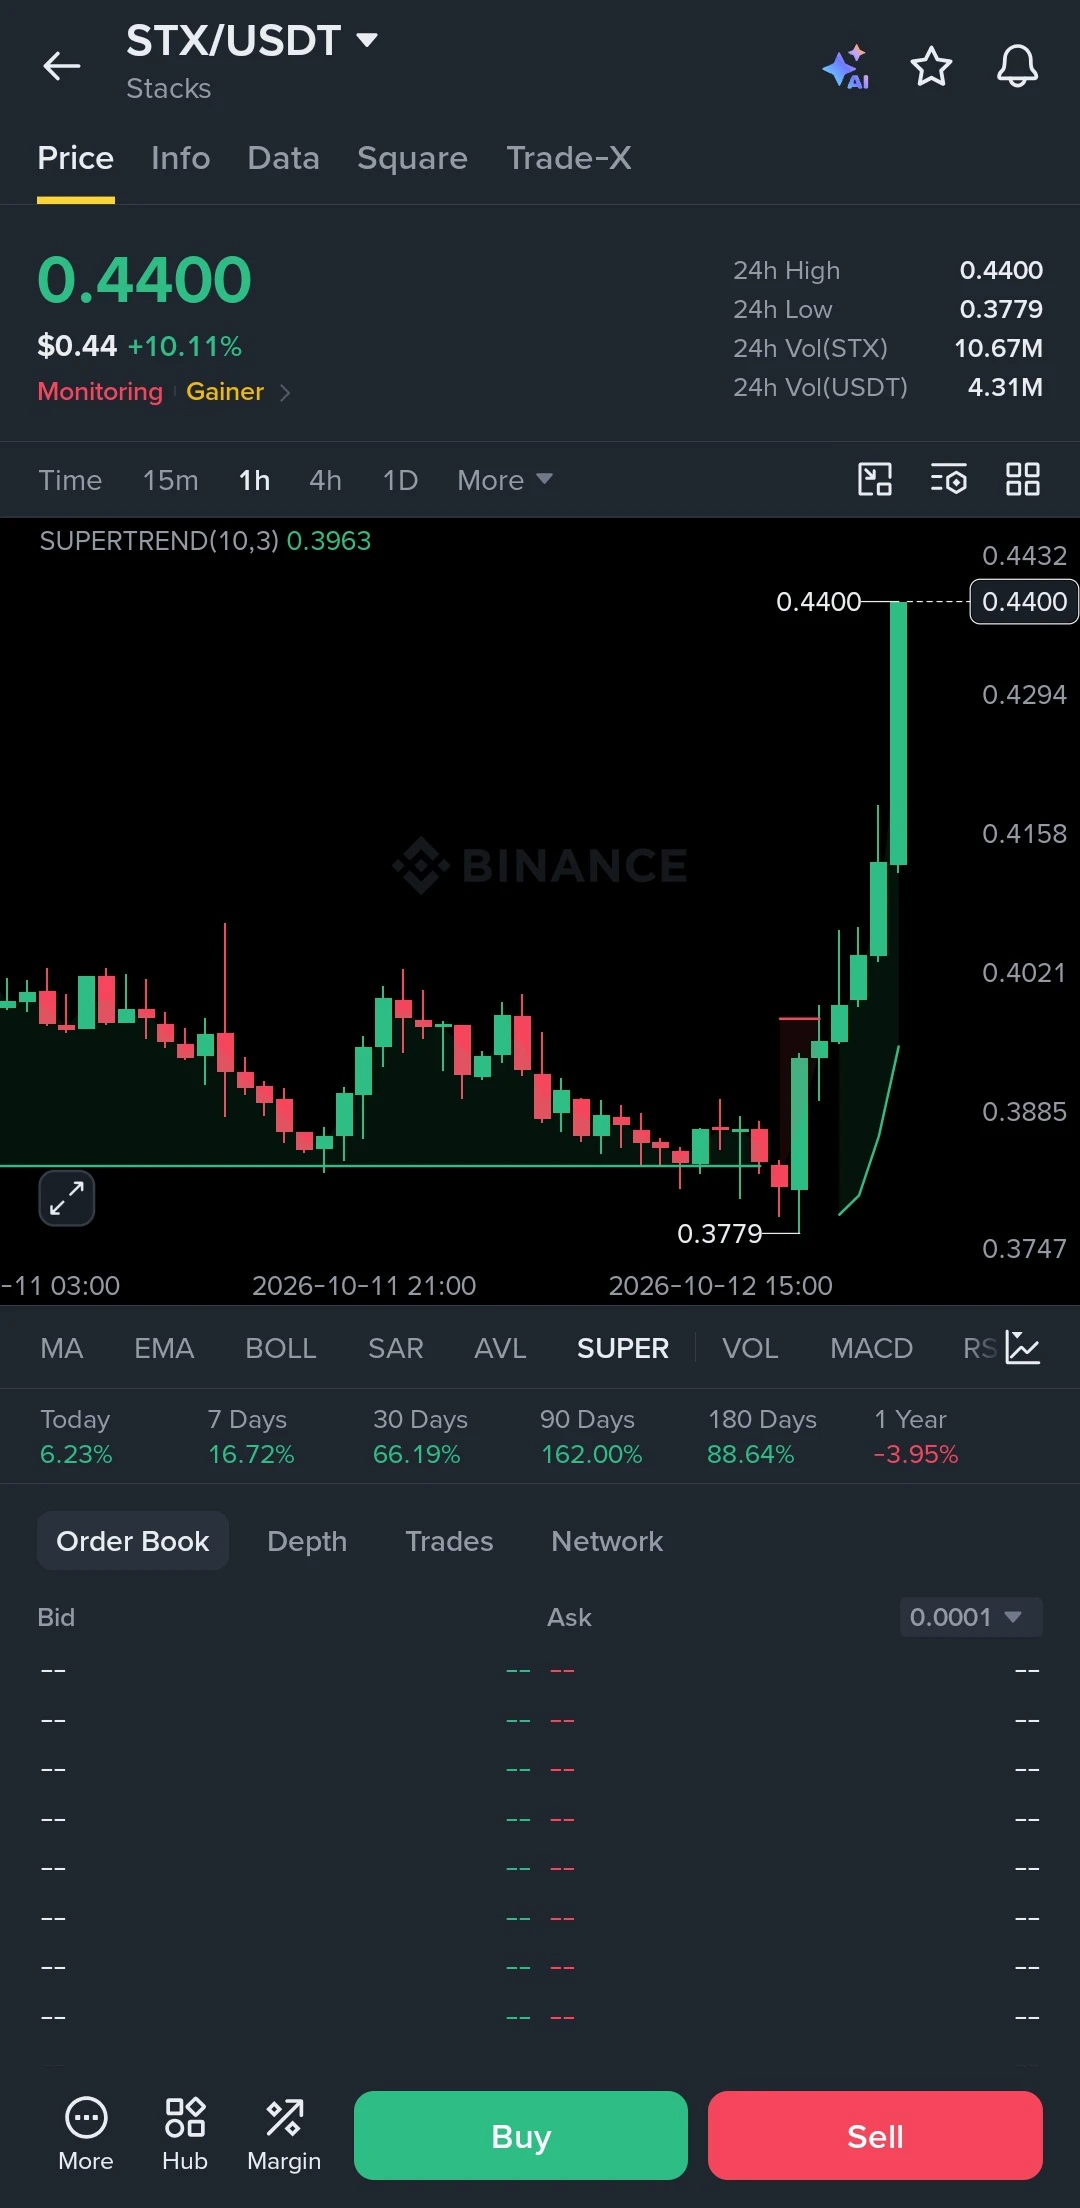Expand chart to fullscreen
Image resolution: width=1080 pixels, height=2208 pixels.
(x=67, y=1198)
